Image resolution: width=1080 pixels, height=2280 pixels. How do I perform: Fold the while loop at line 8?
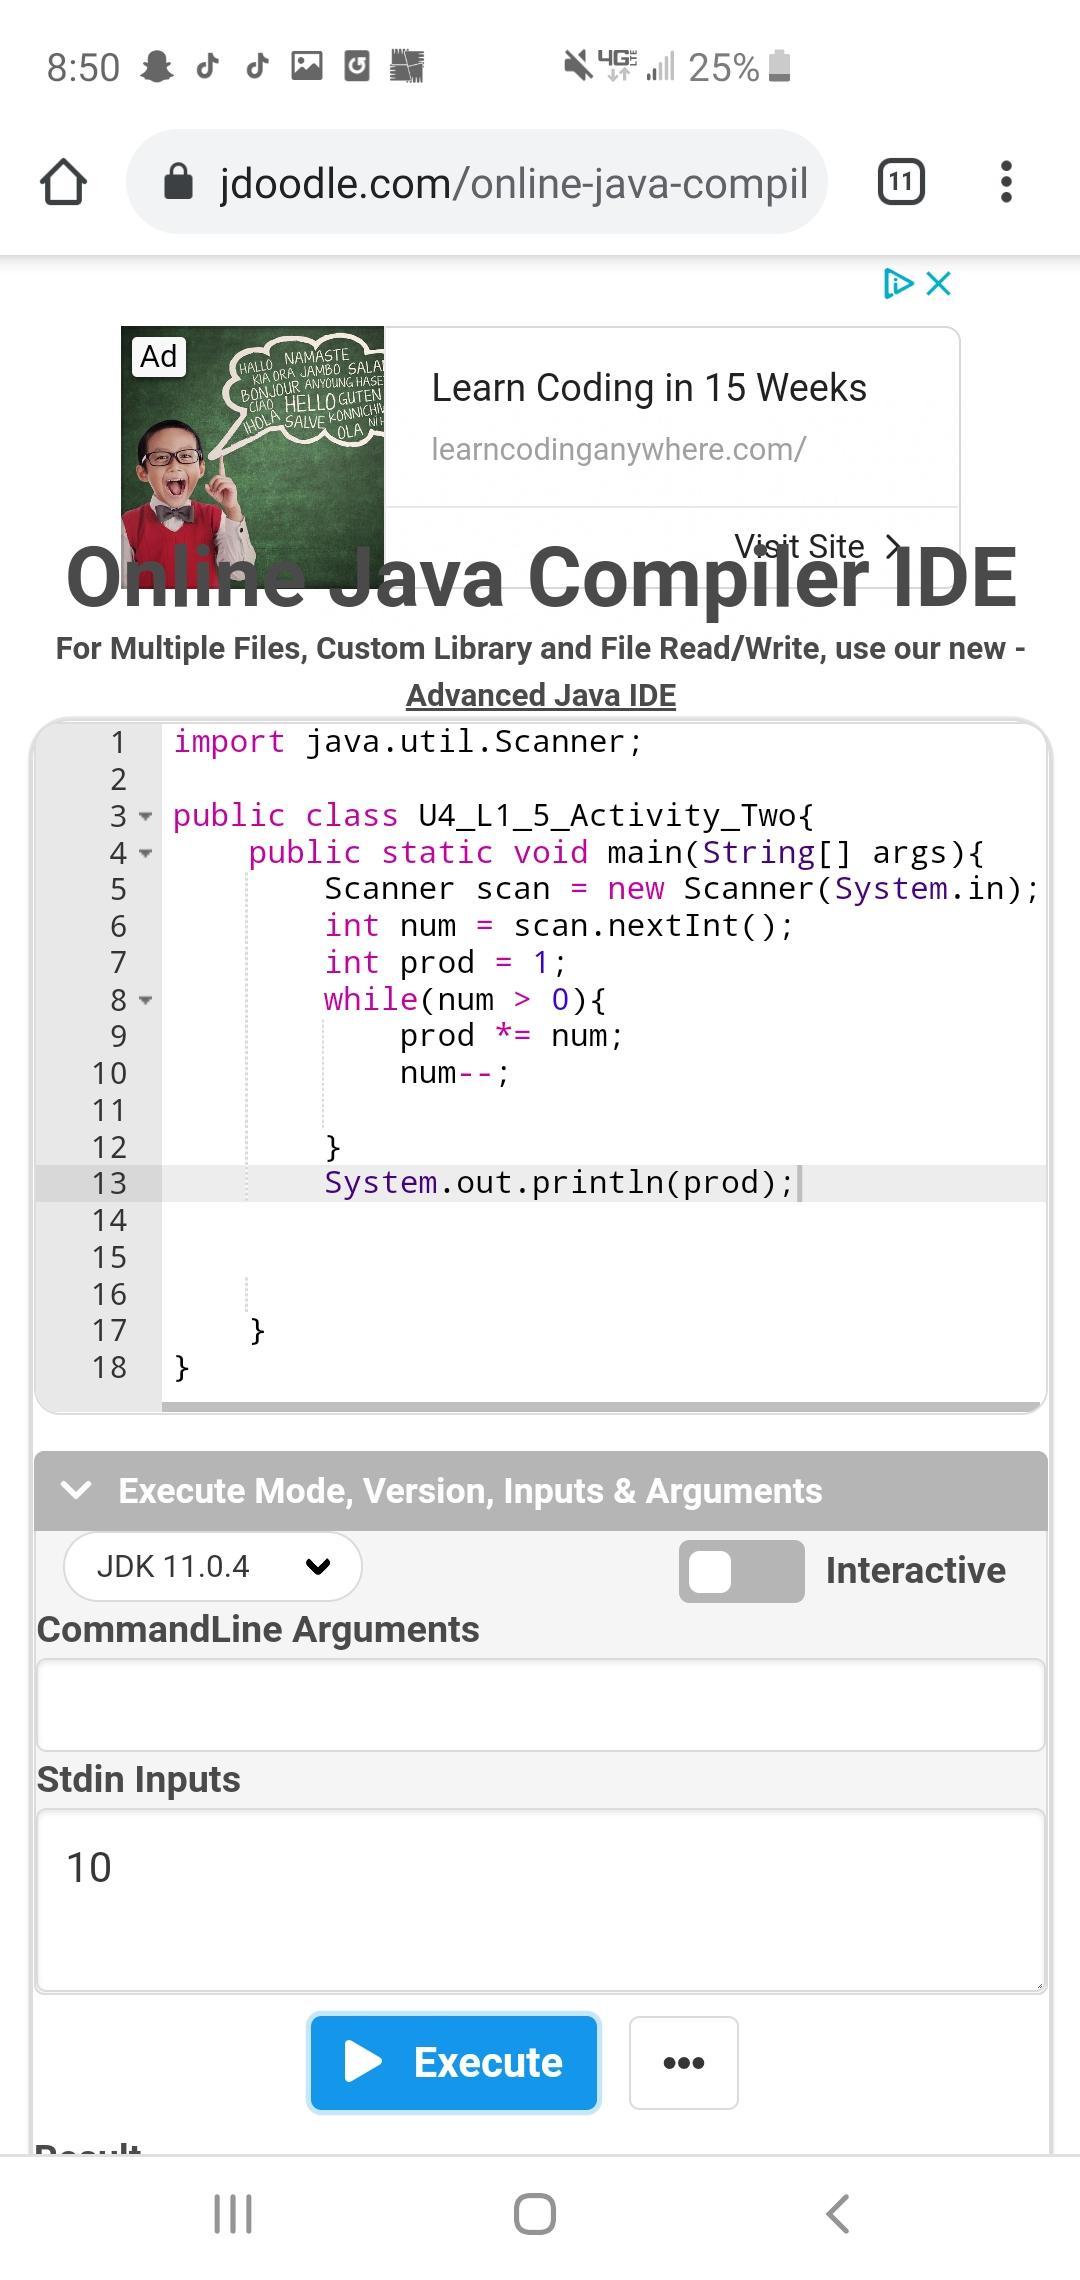coord(146,1000)
